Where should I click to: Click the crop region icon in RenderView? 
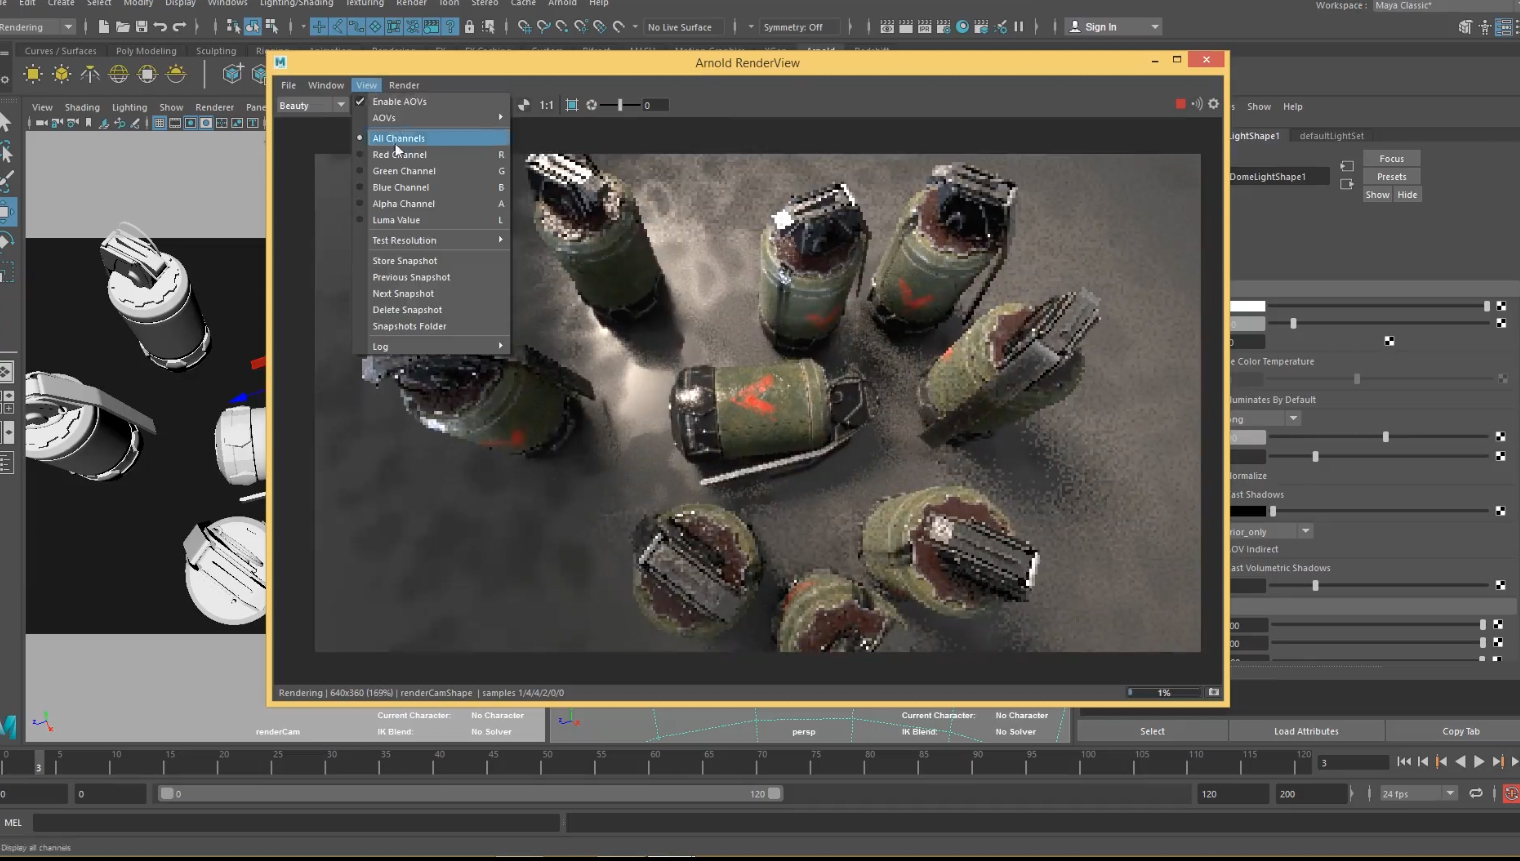click(x=572, y=105)
